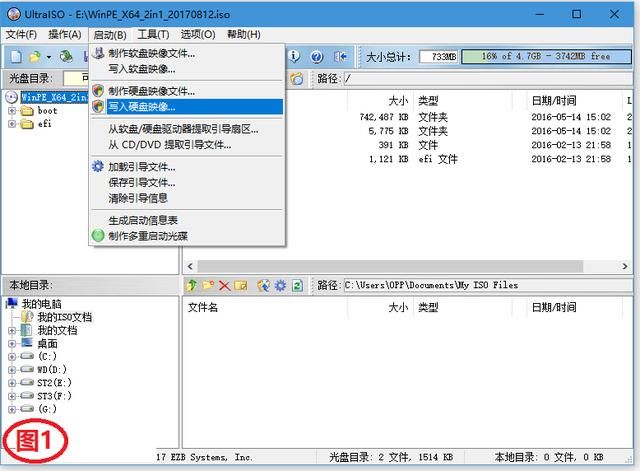Click the Open CD/DVD toolbar icon
Image resolution: width=640 pixels, height=471 pixels.
(66, 56)
